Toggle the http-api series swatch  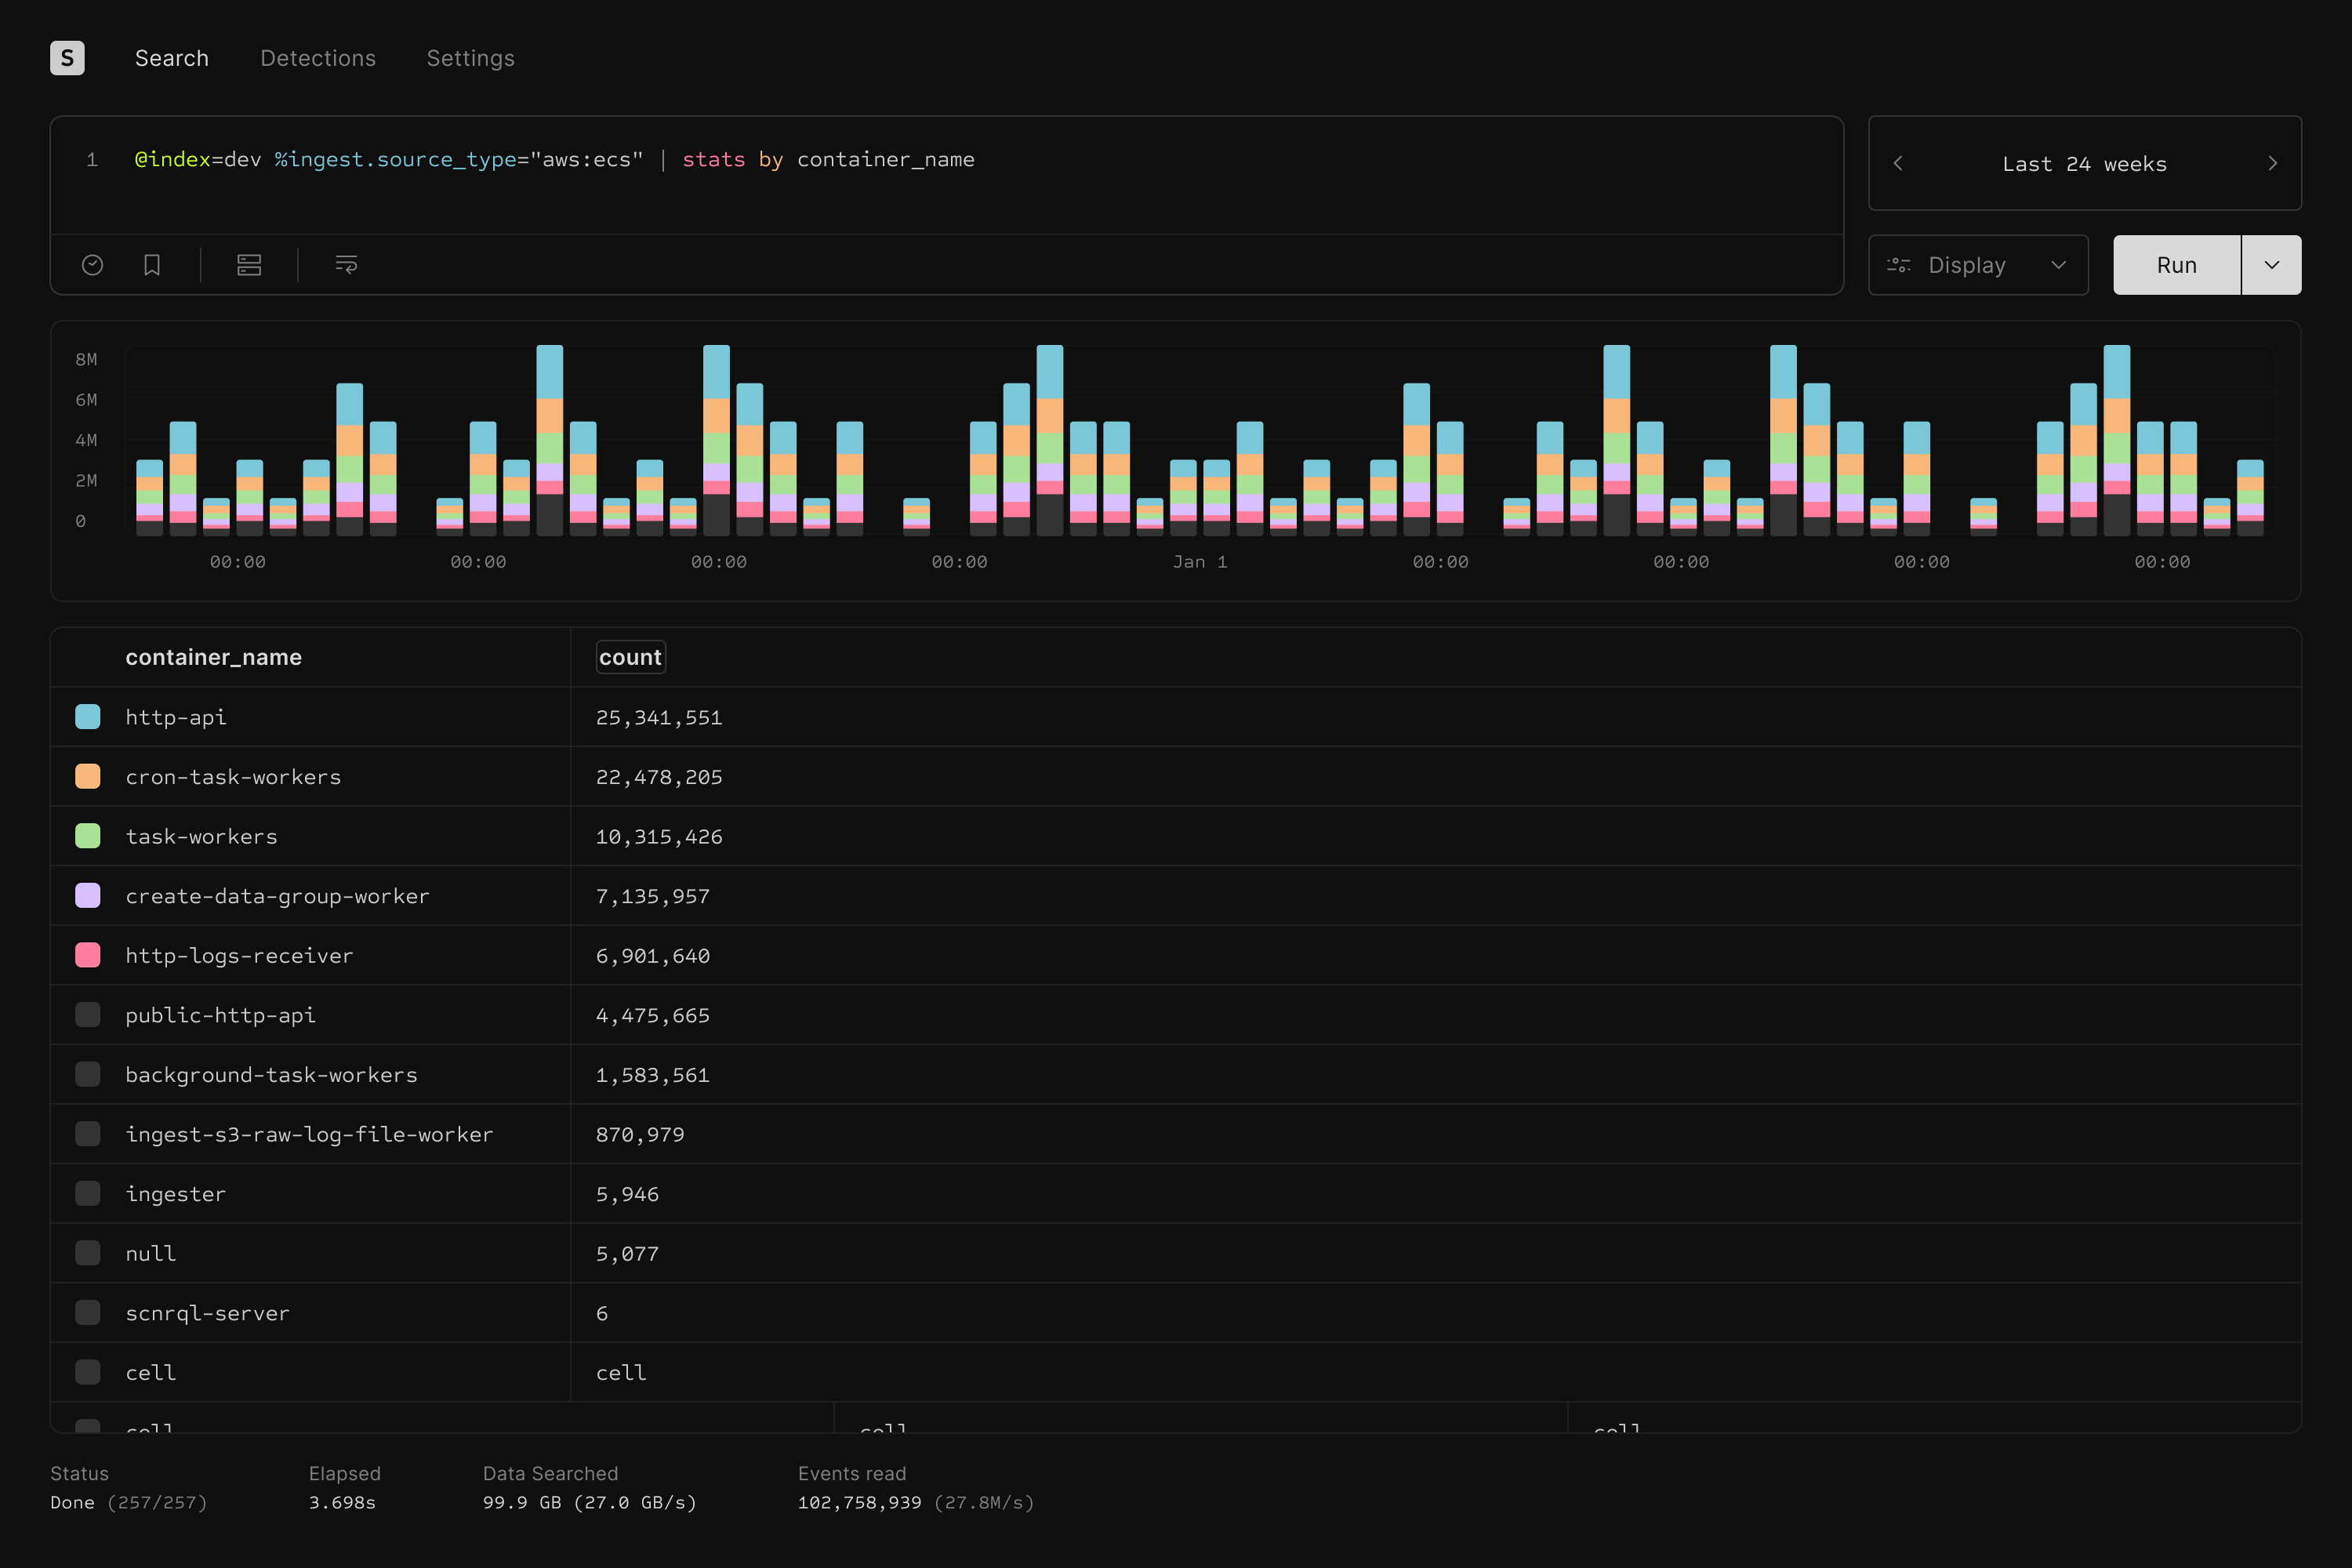[x=88, y=717]
